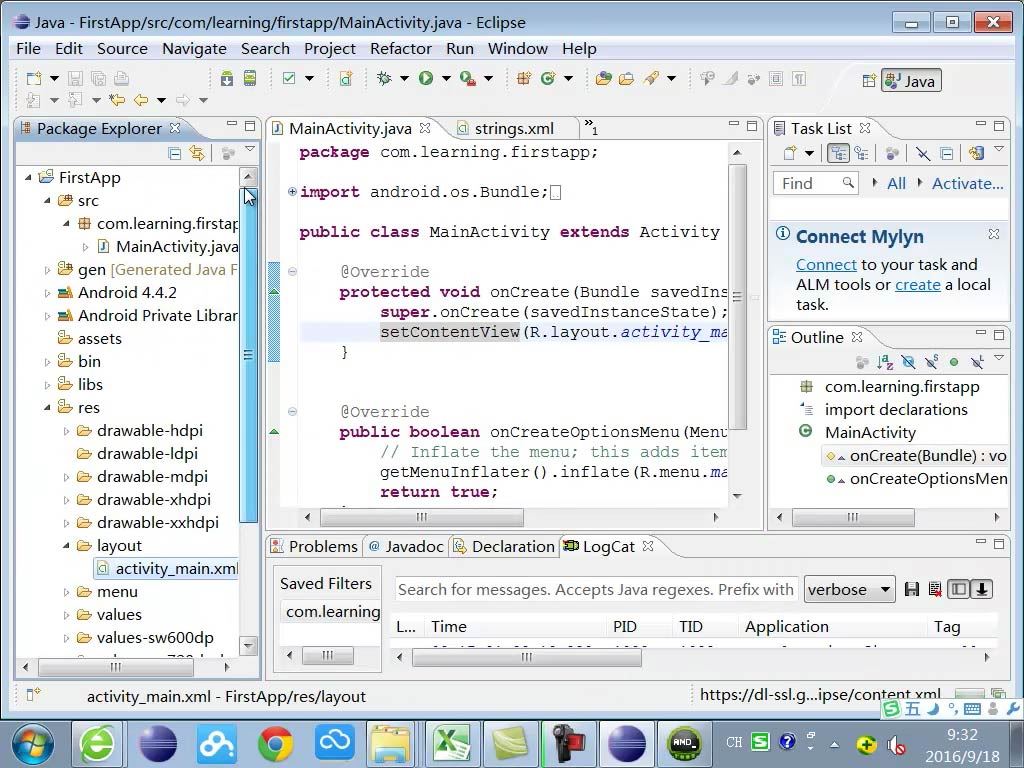Screen dimensions: 1024x768
Task: Click the Connect link in Mylyn panel
Action: pos(826,264)
